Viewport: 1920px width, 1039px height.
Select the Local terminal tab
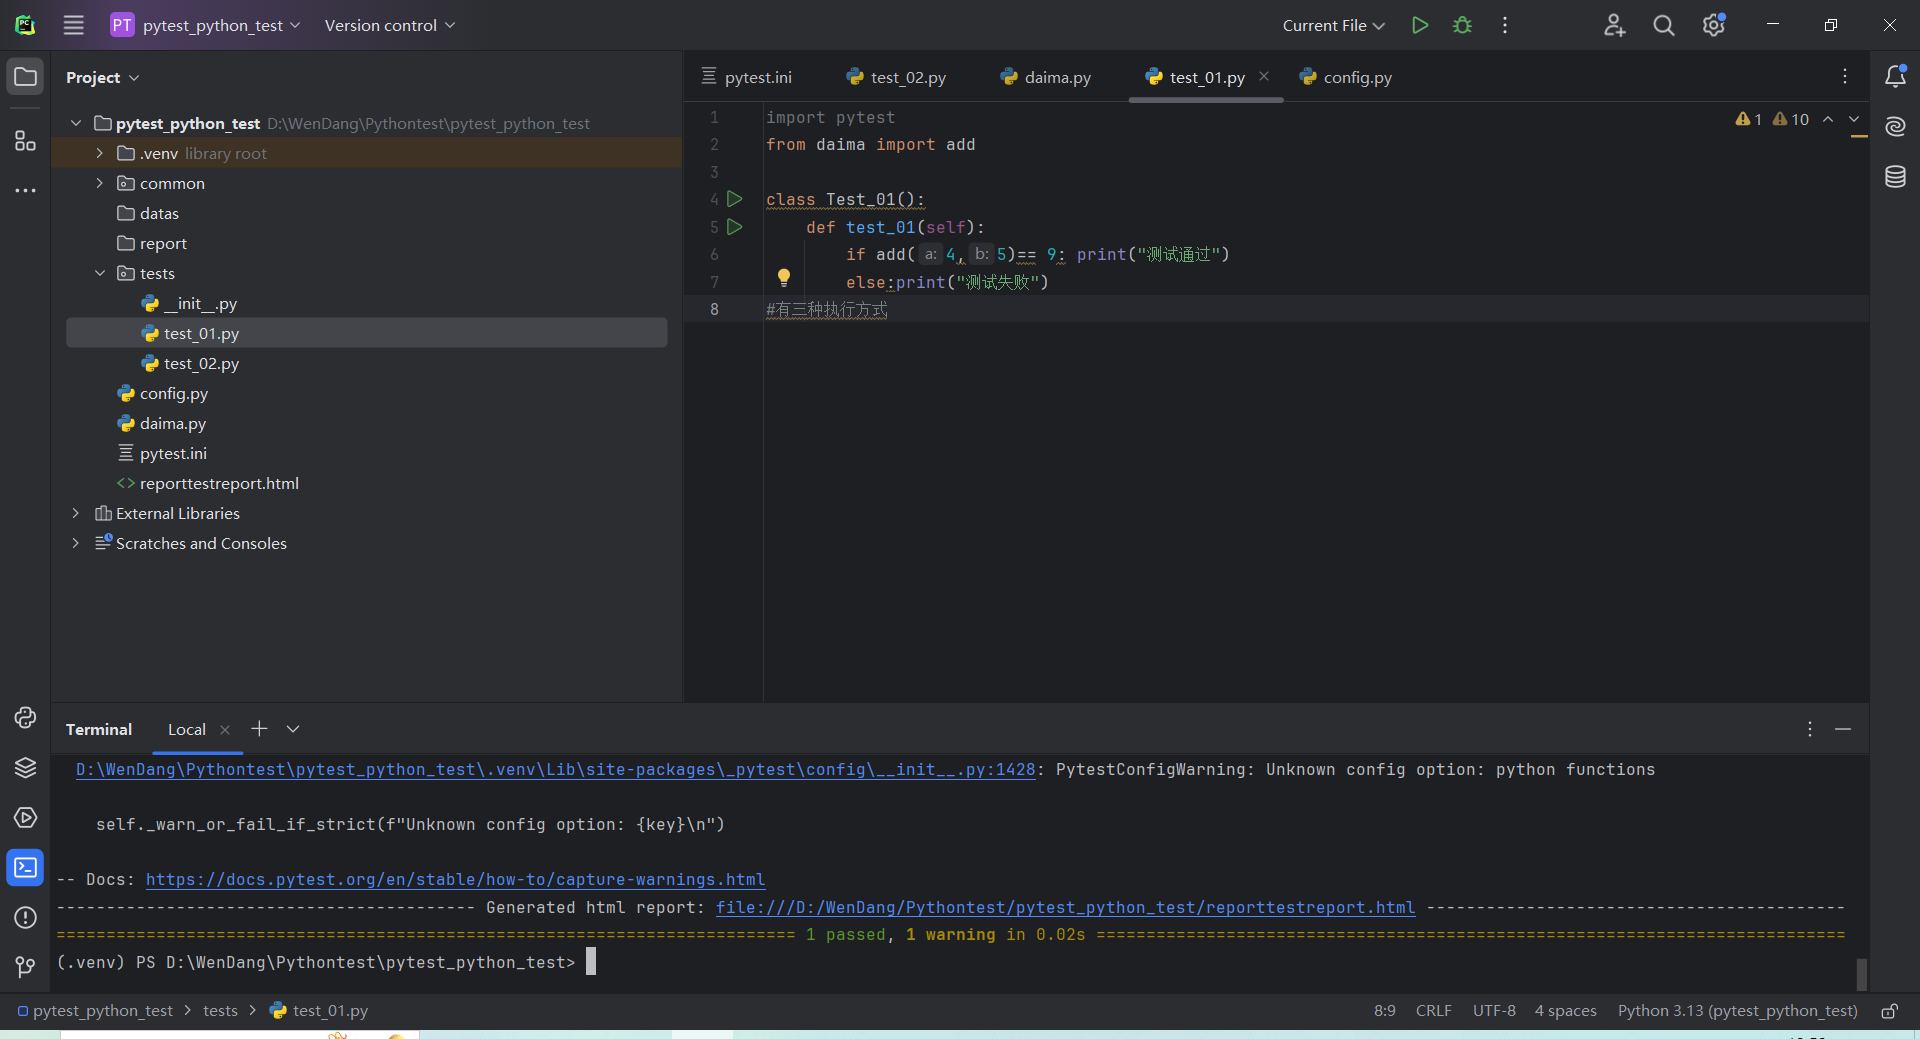pyautogui.click(x=187, y=729)
